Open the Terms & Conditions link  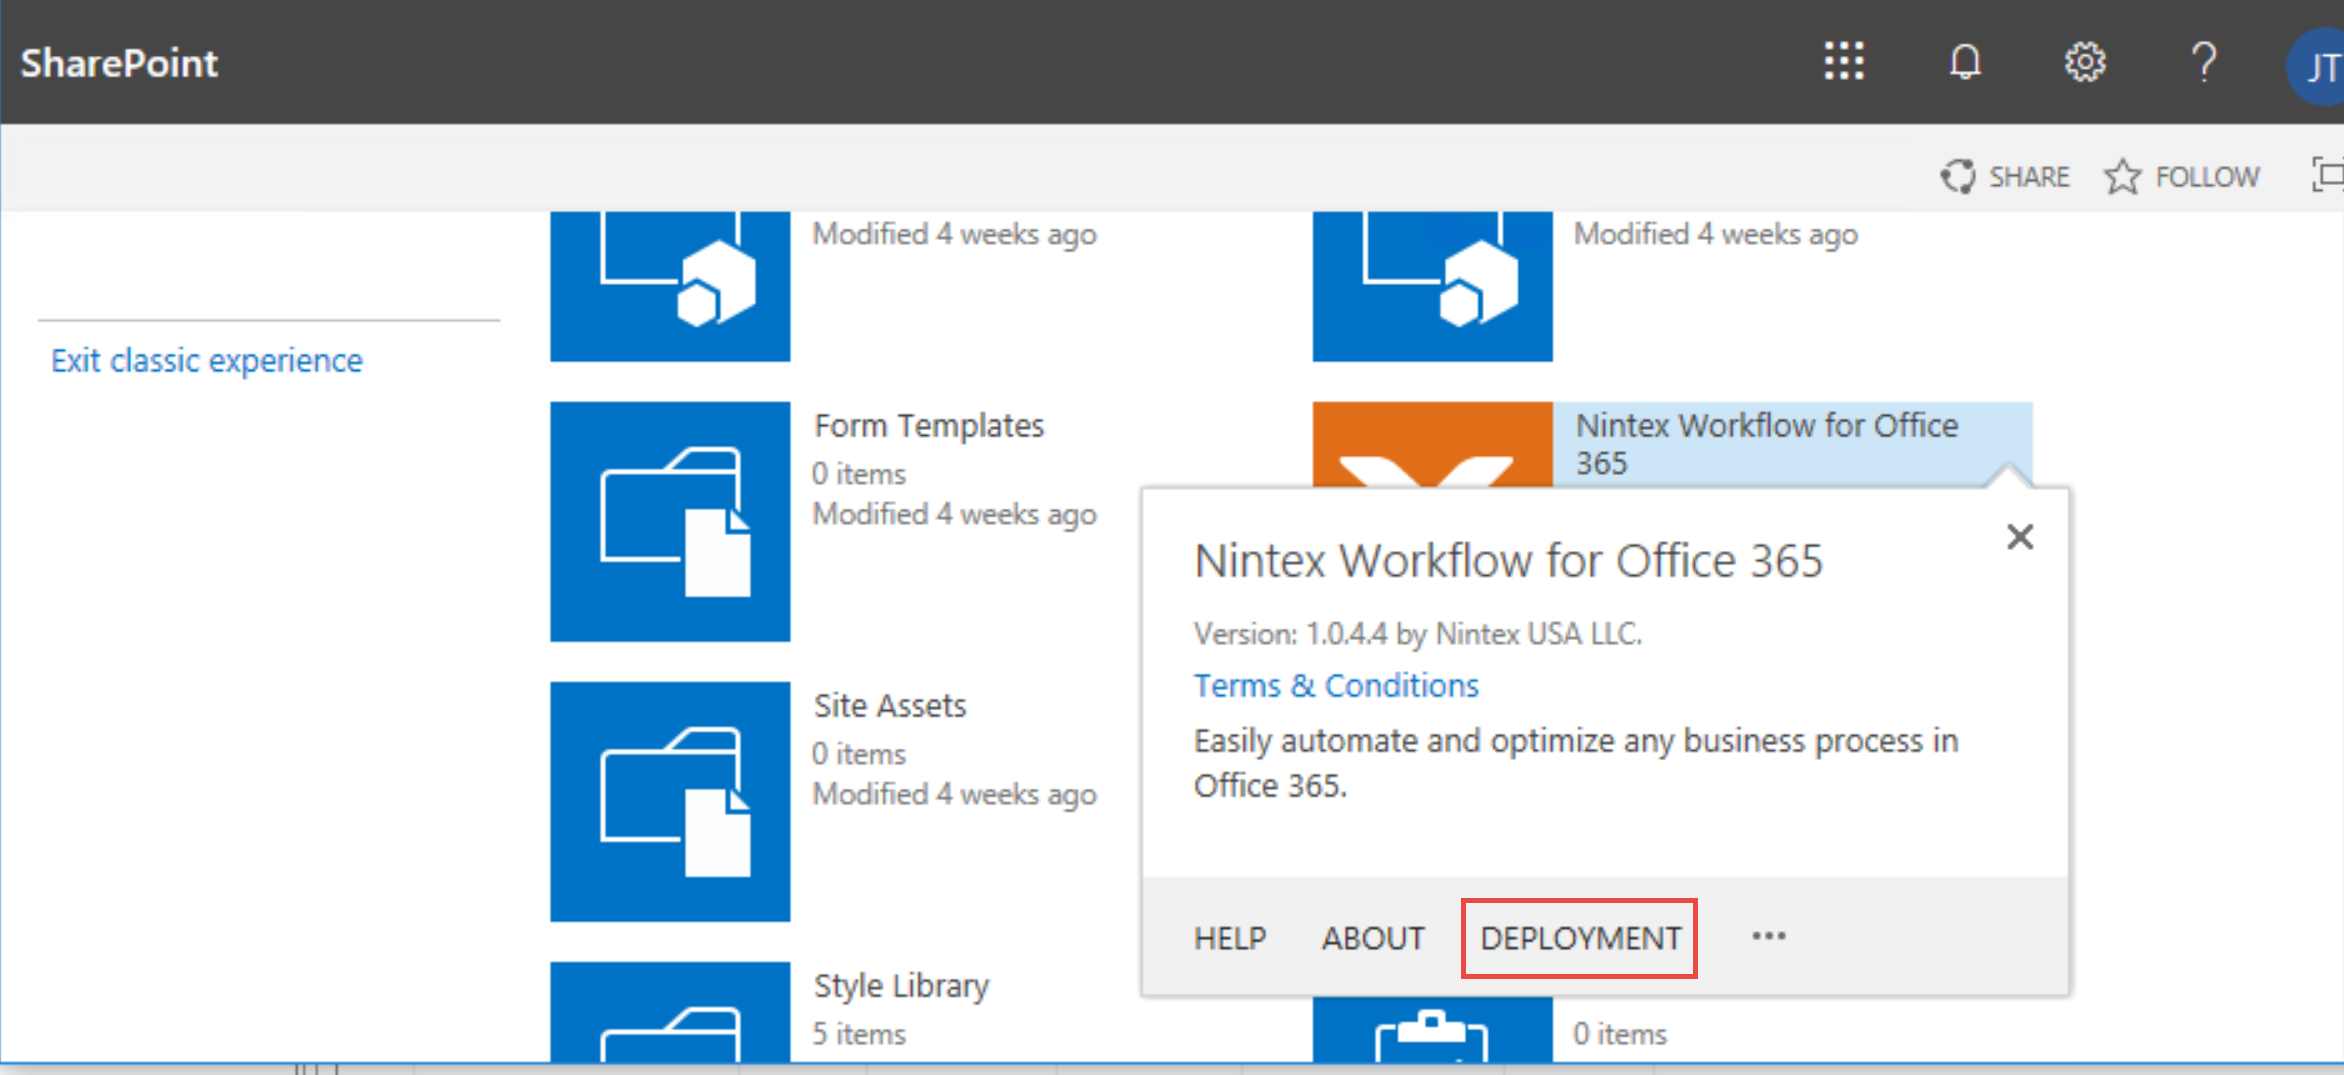click(x=1336, y=685)
